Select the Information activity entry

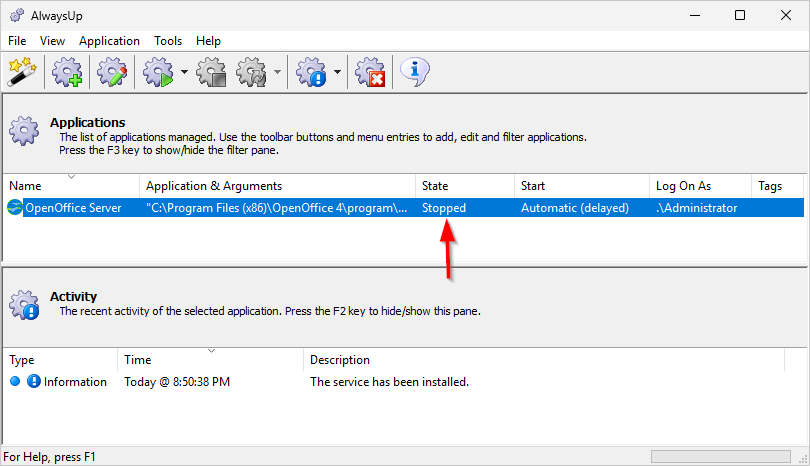point(75,382)
